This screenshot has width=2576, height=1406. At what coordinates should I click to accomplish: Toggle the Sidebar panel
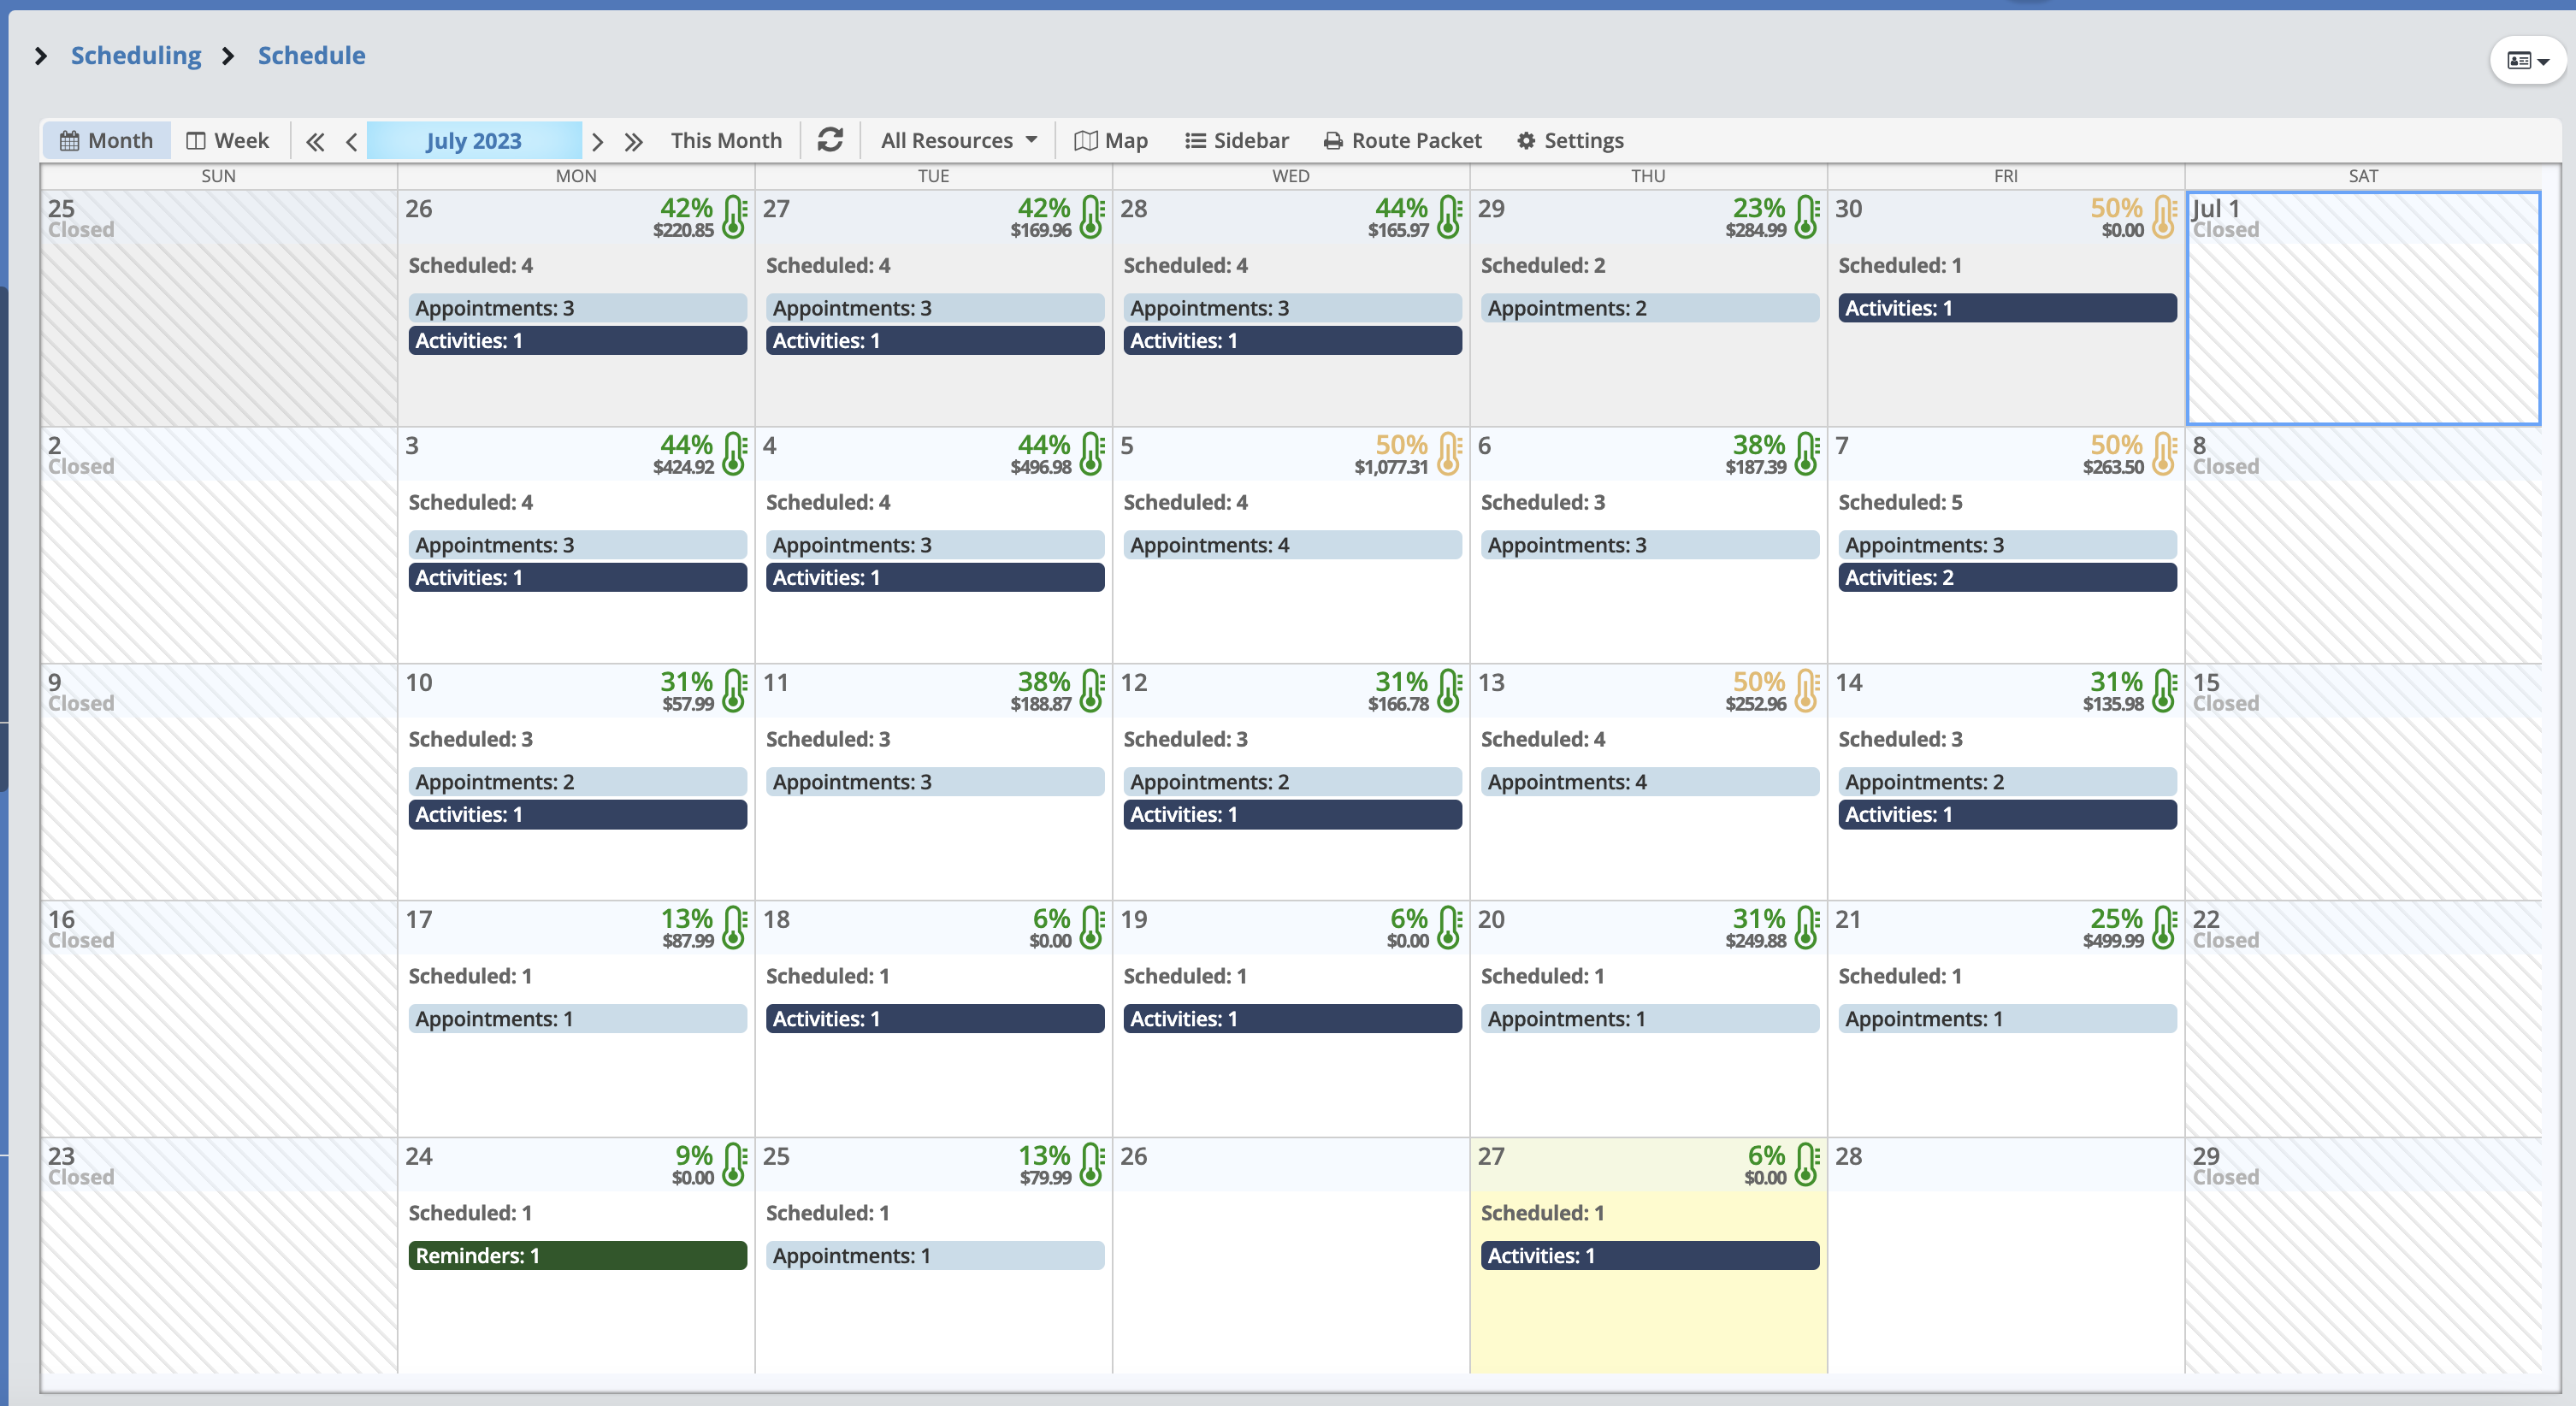coord(1236,140)
